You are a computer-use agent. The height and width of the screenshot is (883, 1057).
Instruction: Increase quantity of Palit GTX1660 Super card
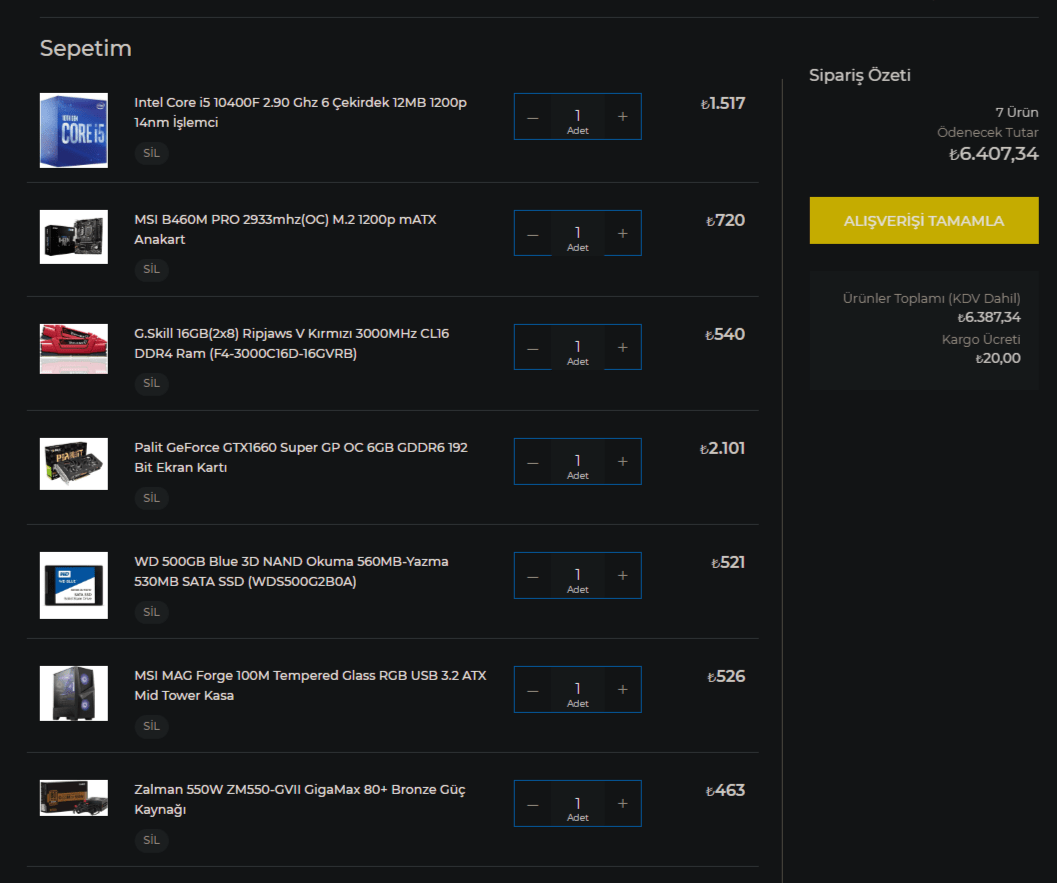click(x=622, y=461)
